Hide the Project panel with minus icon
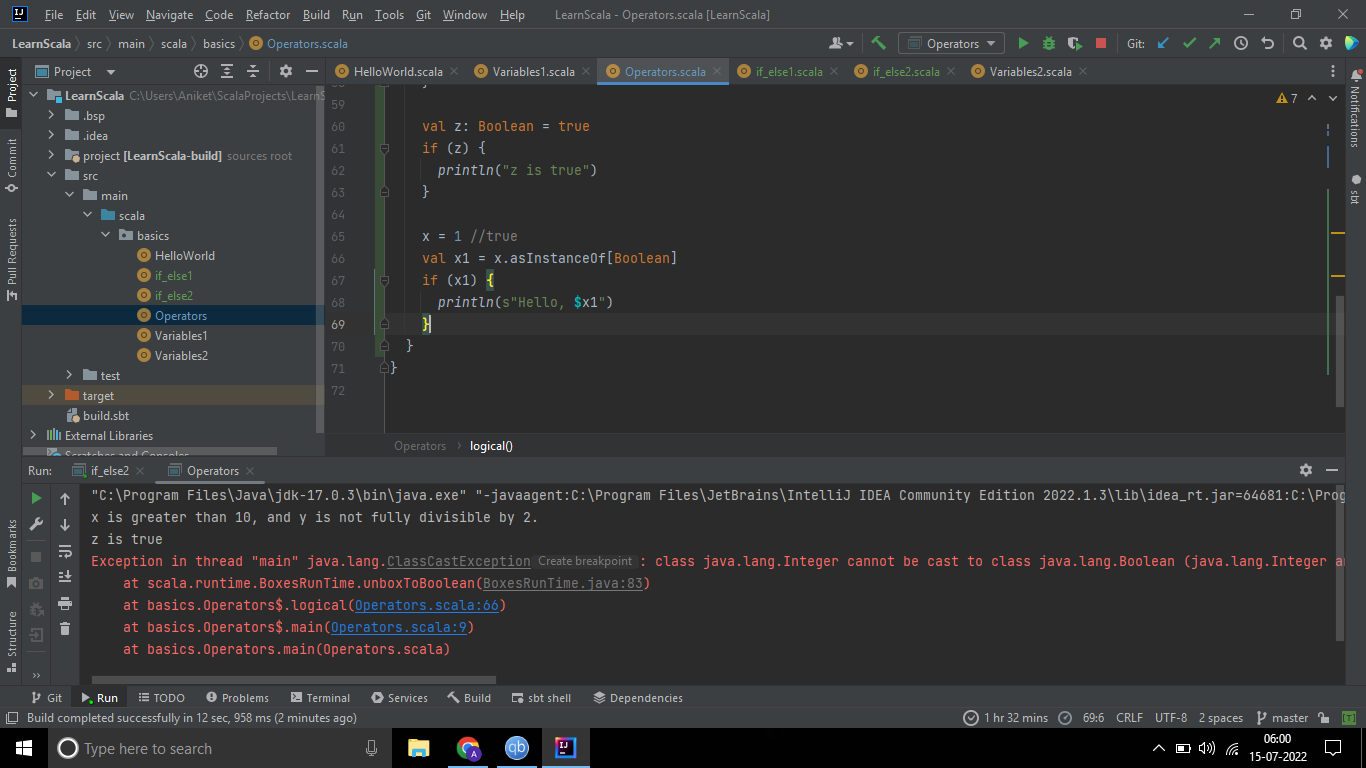The width and height of the screenshot is (1366, 768). 311,71
